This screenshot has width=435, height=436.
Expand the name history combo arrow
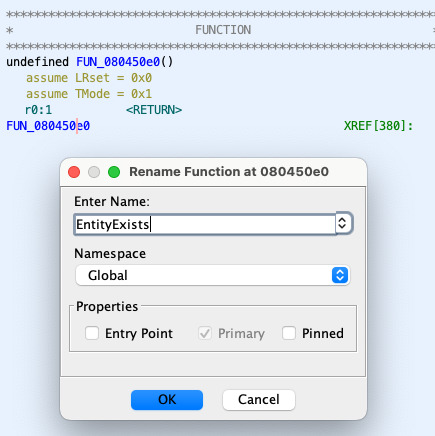pos(343,223)
